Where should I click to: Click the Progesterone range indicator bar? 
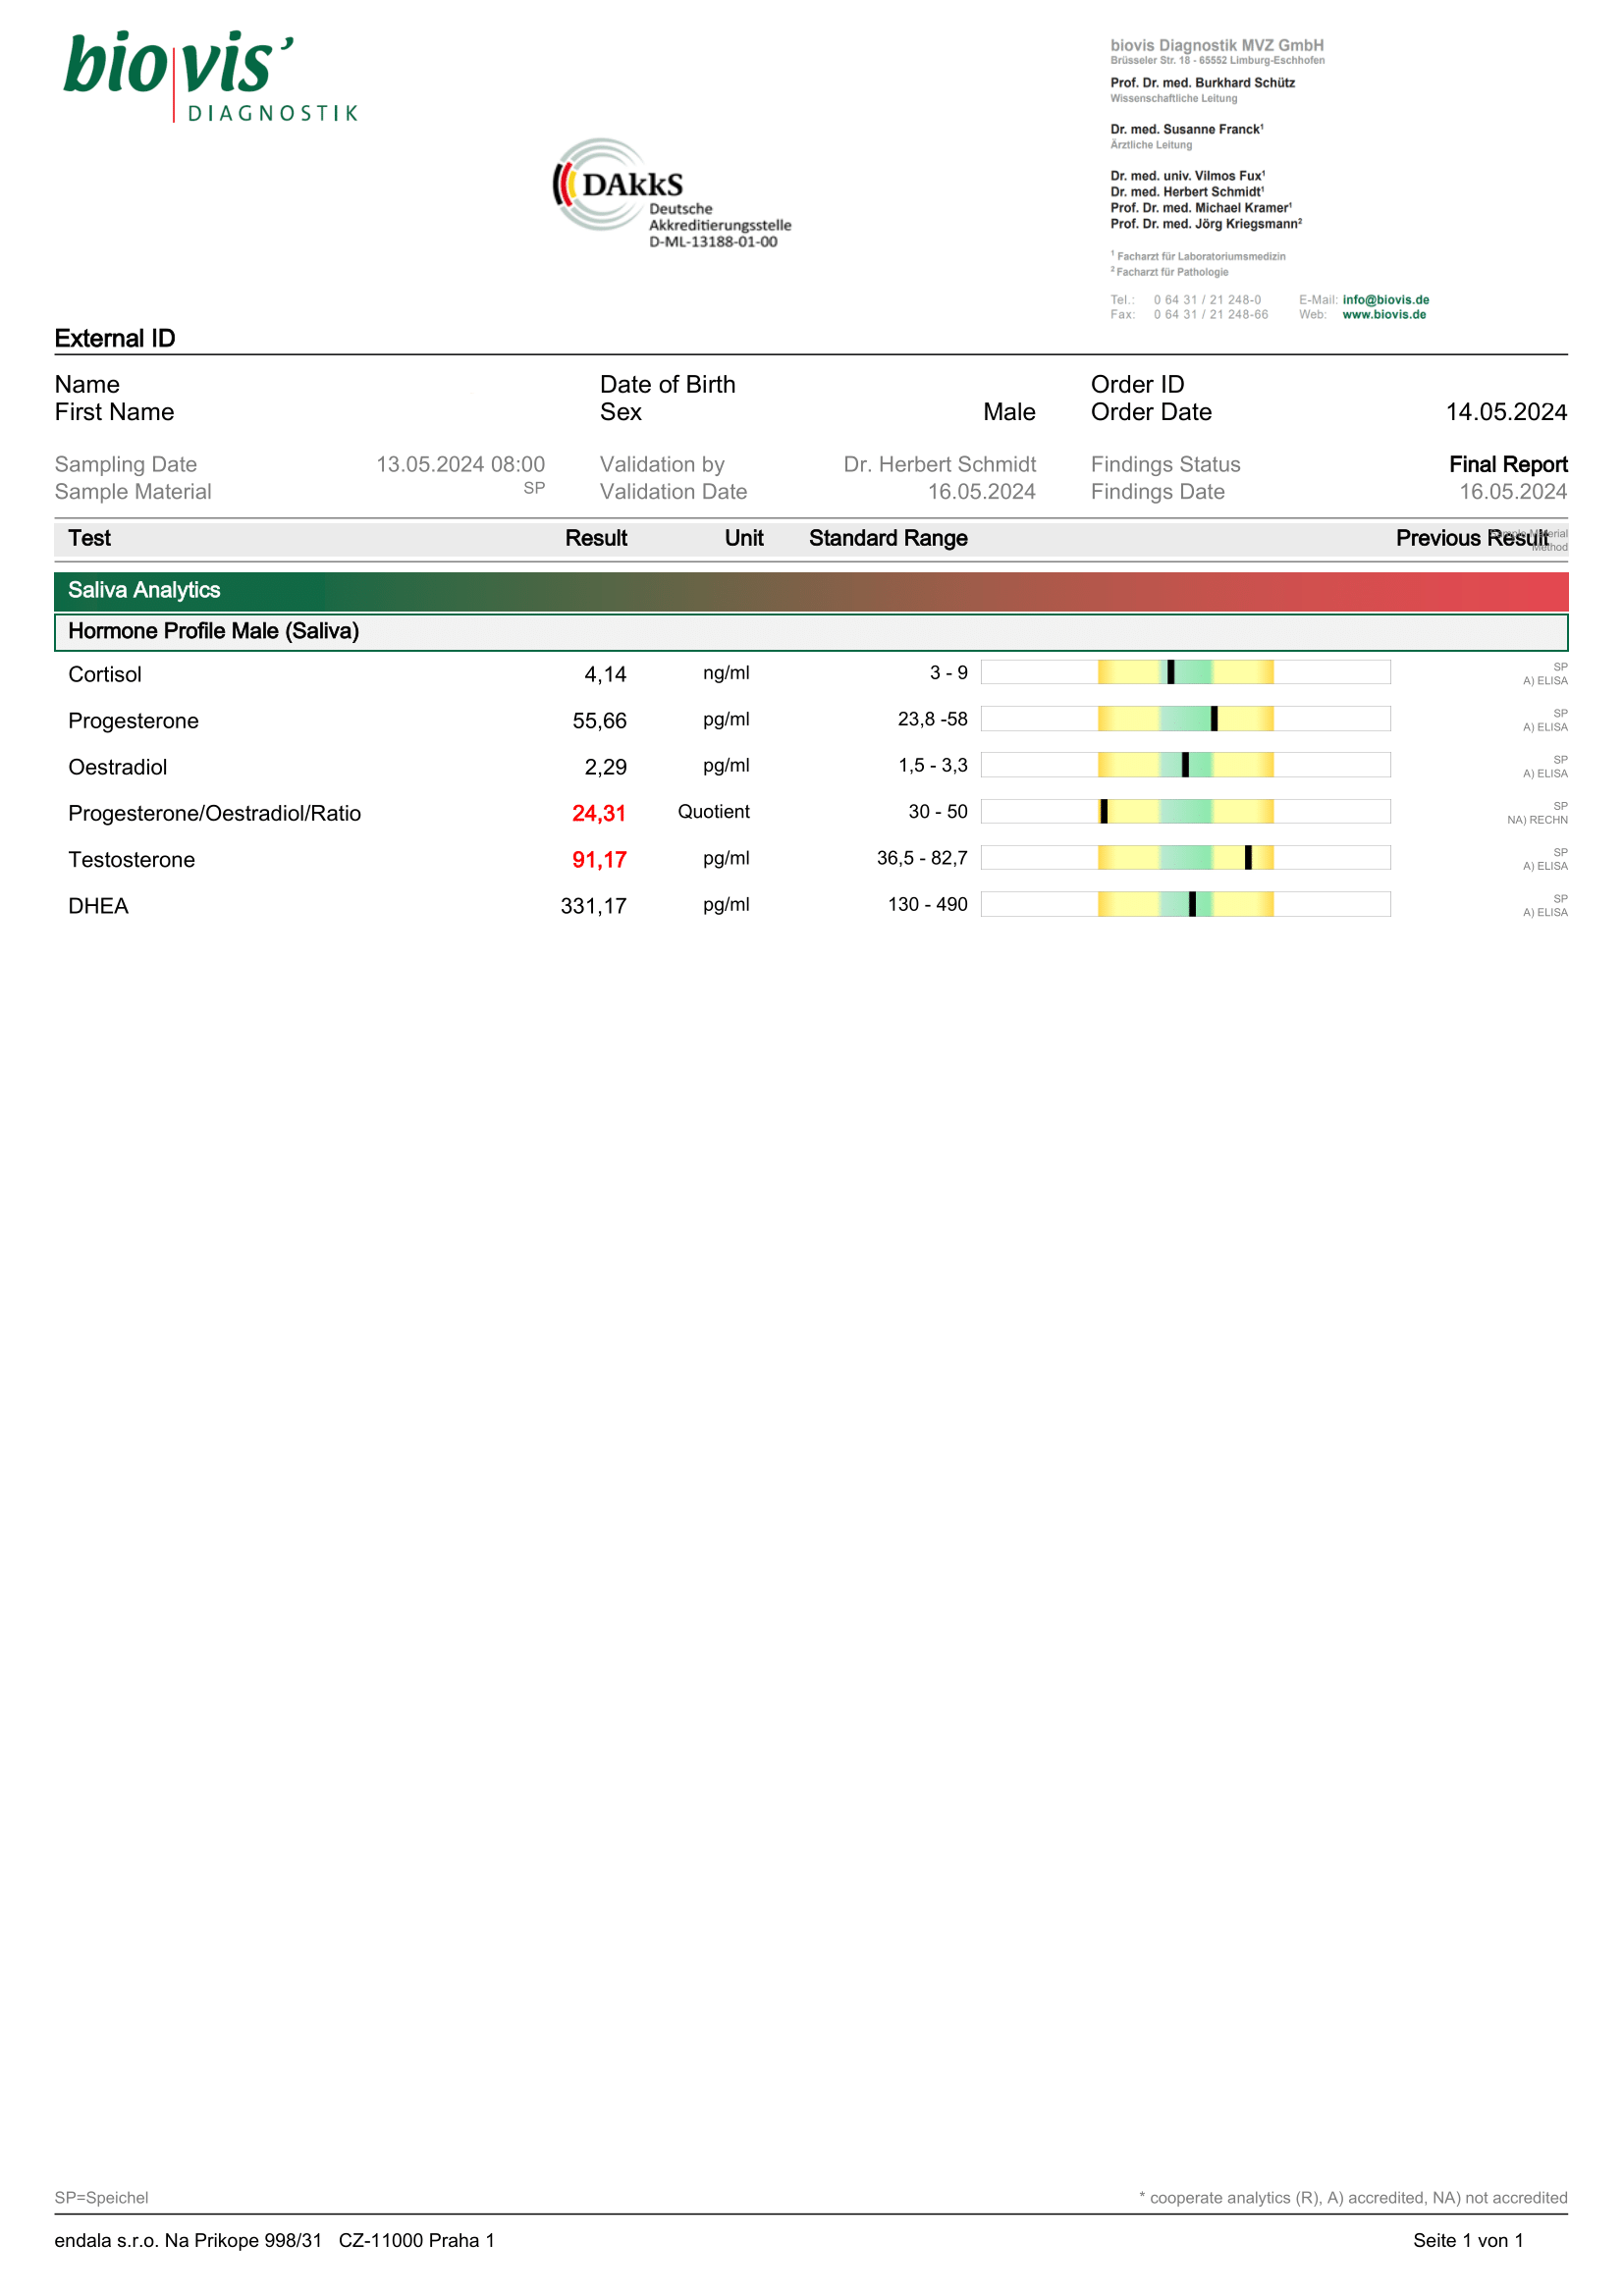[x=1185, y=718]
